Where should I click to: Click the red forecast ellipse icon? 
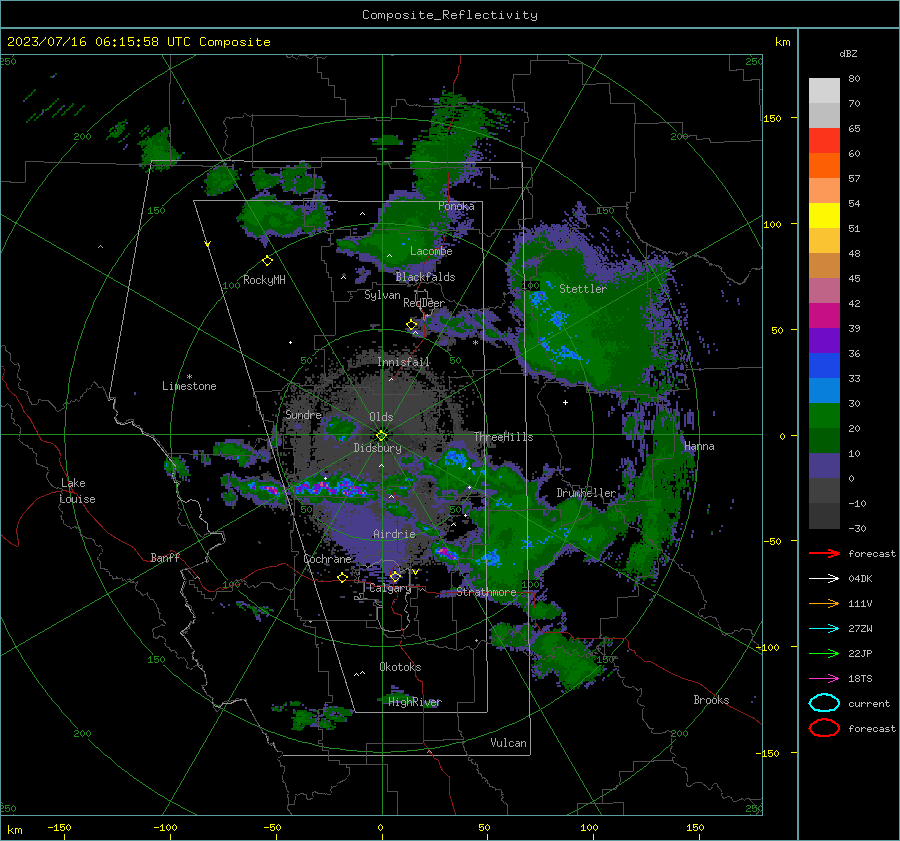pyautogui.click(x=824, y=727)
